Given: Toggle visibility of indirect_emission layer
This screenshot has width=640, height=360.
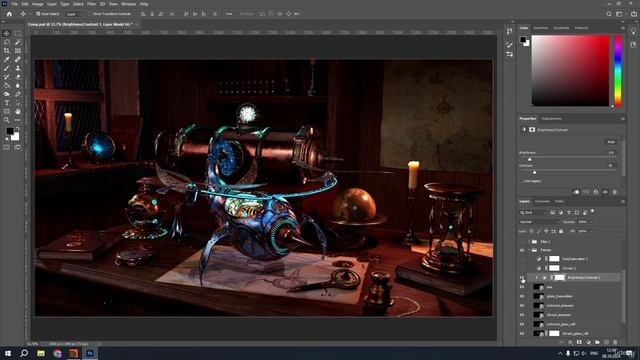Looking at the screenshot, I should (522, 306).
